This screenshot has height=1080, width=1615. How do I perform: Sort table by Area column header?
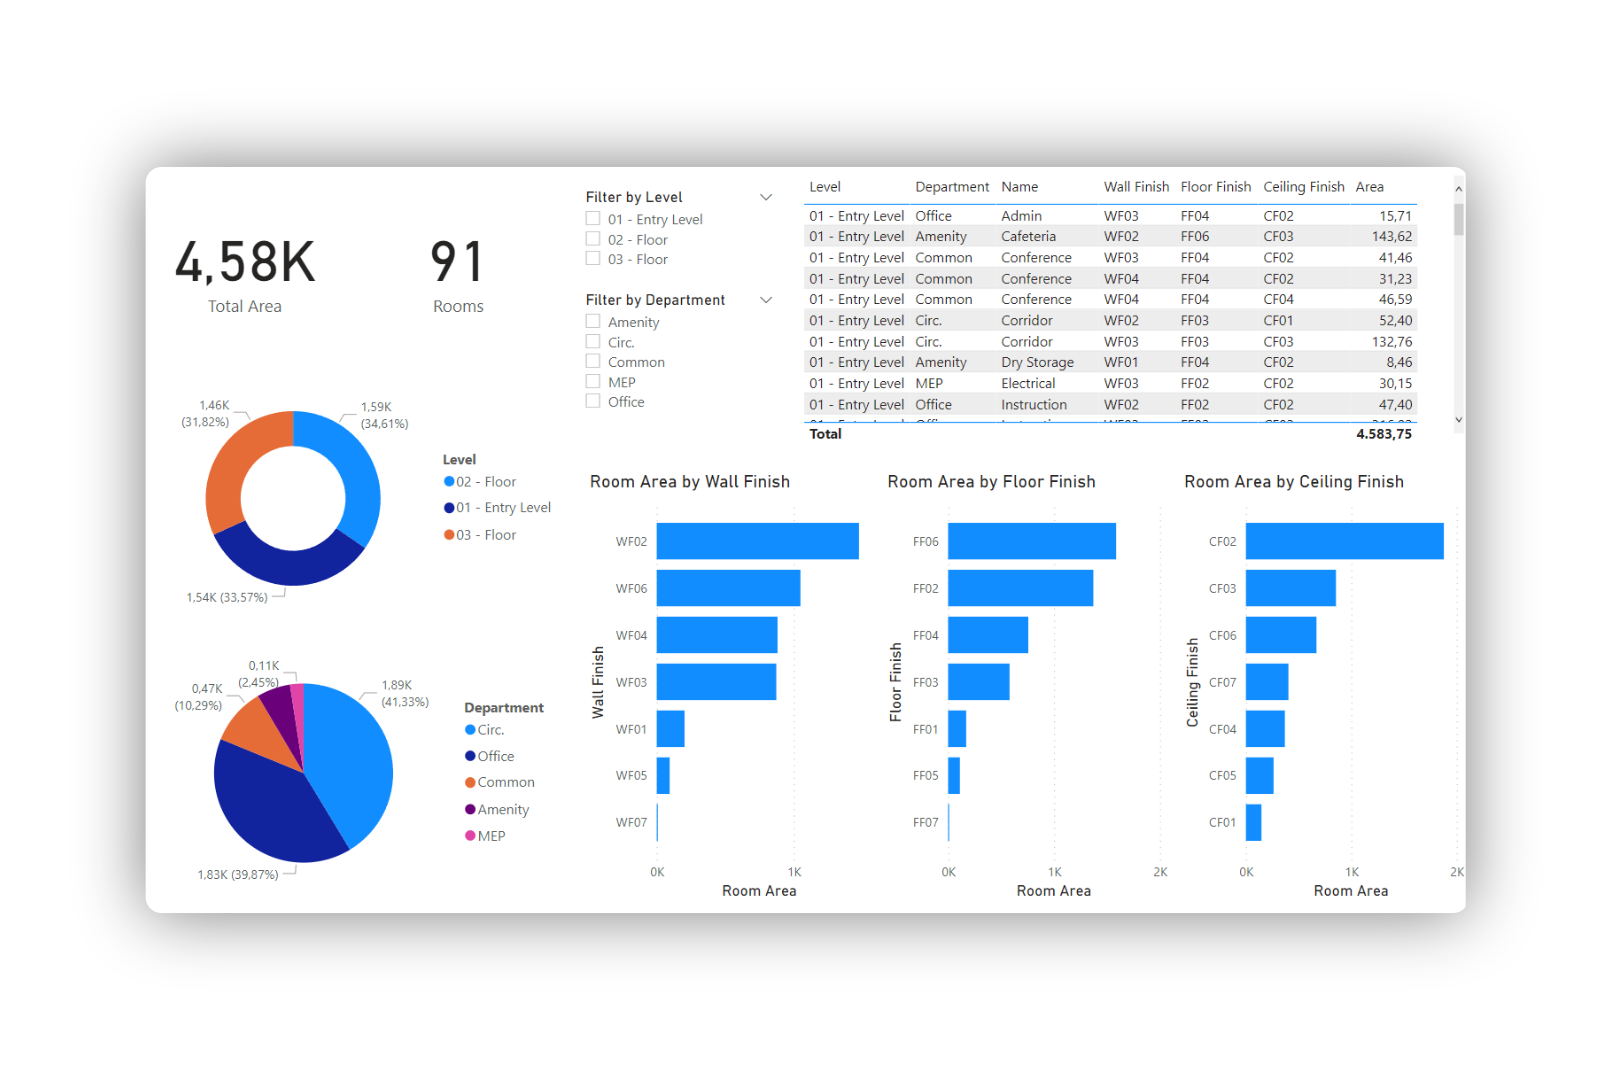(1369, 187)
